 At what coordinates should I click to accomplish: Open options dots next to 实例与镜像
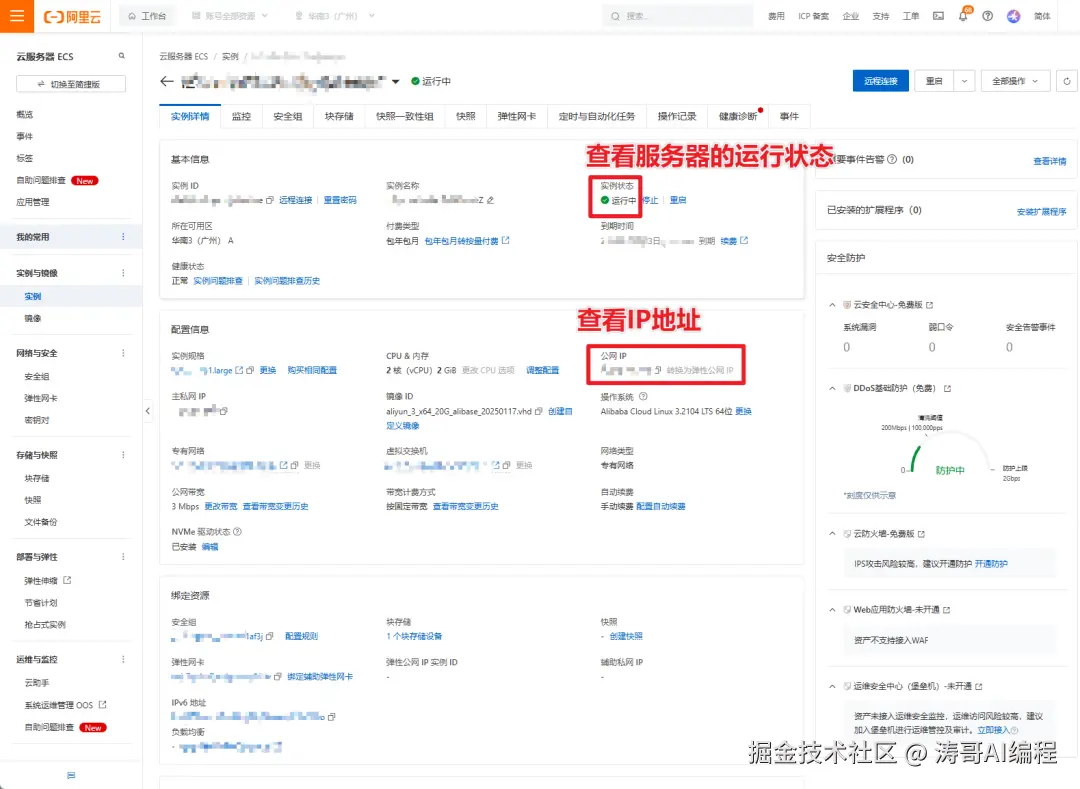pos(123,273)
